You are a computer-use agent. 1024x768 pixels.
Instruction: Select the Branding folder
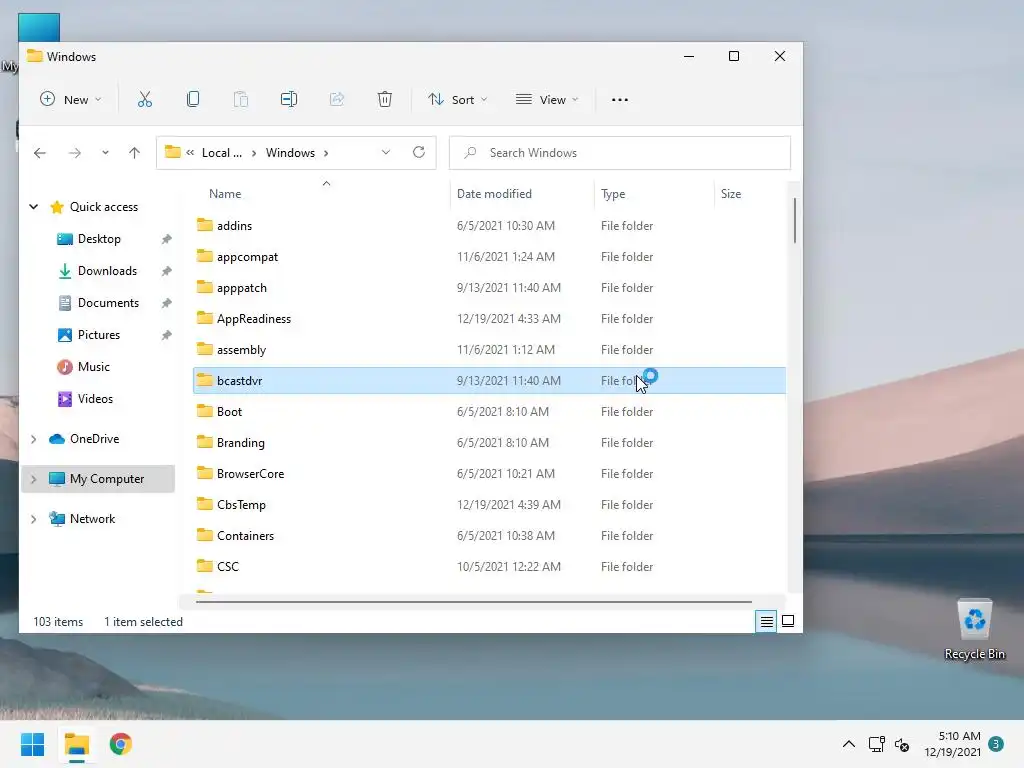(490, 443)
